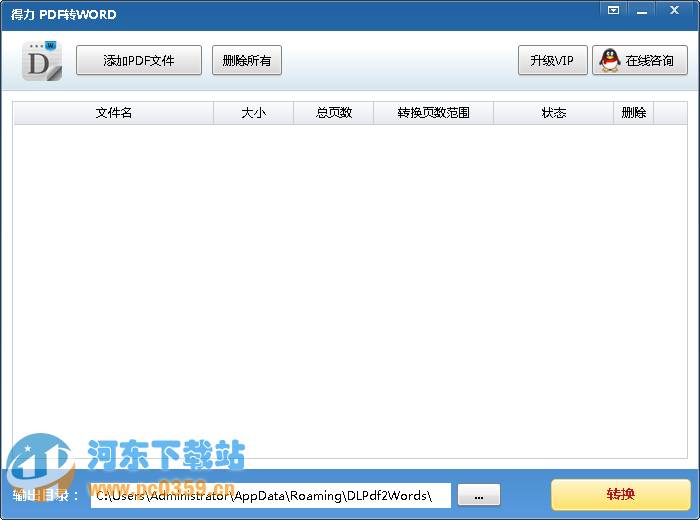700x520 pixels.
Task: Click the 总页数 column header
Action: 333,113
